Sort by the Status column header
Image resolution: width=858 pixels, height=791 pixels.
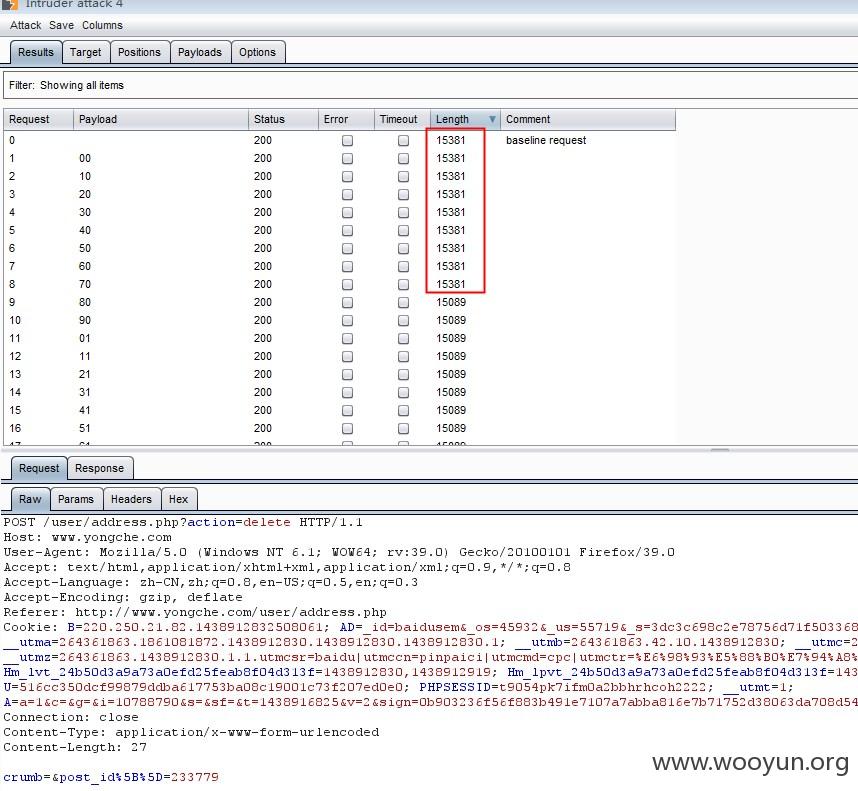click(283, 119)
